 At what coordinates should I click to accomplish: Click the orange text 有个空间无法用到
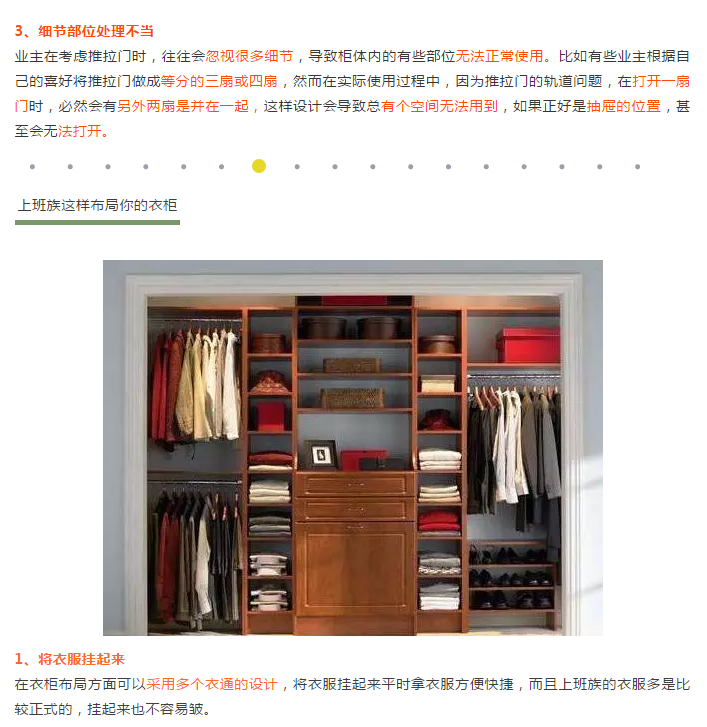439,106
